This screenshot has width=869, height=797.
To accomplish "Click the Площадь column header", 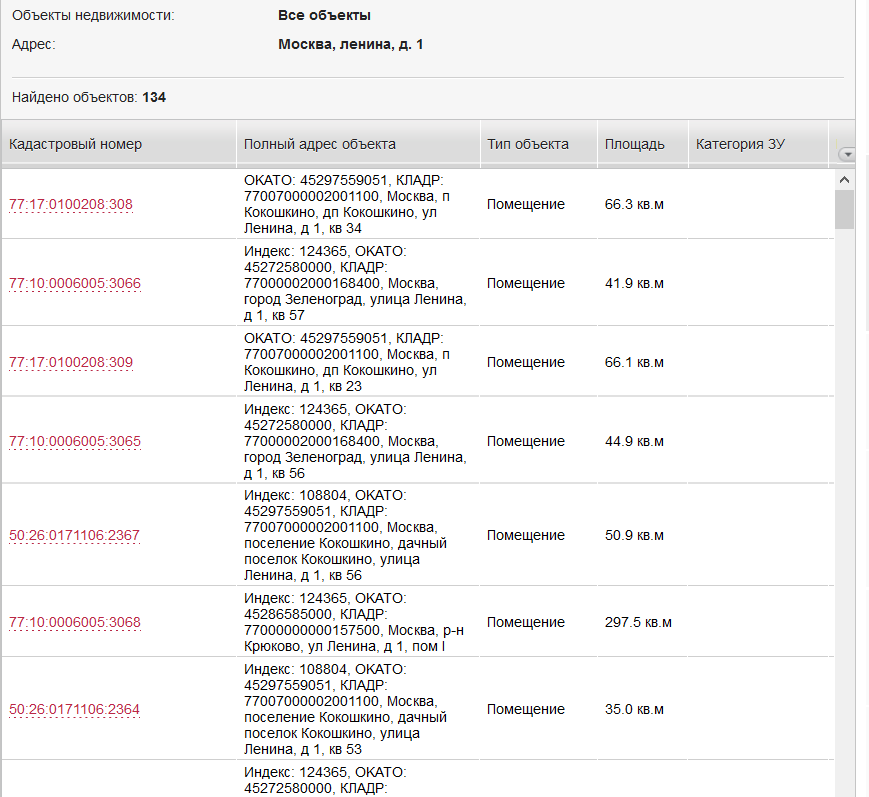I will click(x=634, y=144).
